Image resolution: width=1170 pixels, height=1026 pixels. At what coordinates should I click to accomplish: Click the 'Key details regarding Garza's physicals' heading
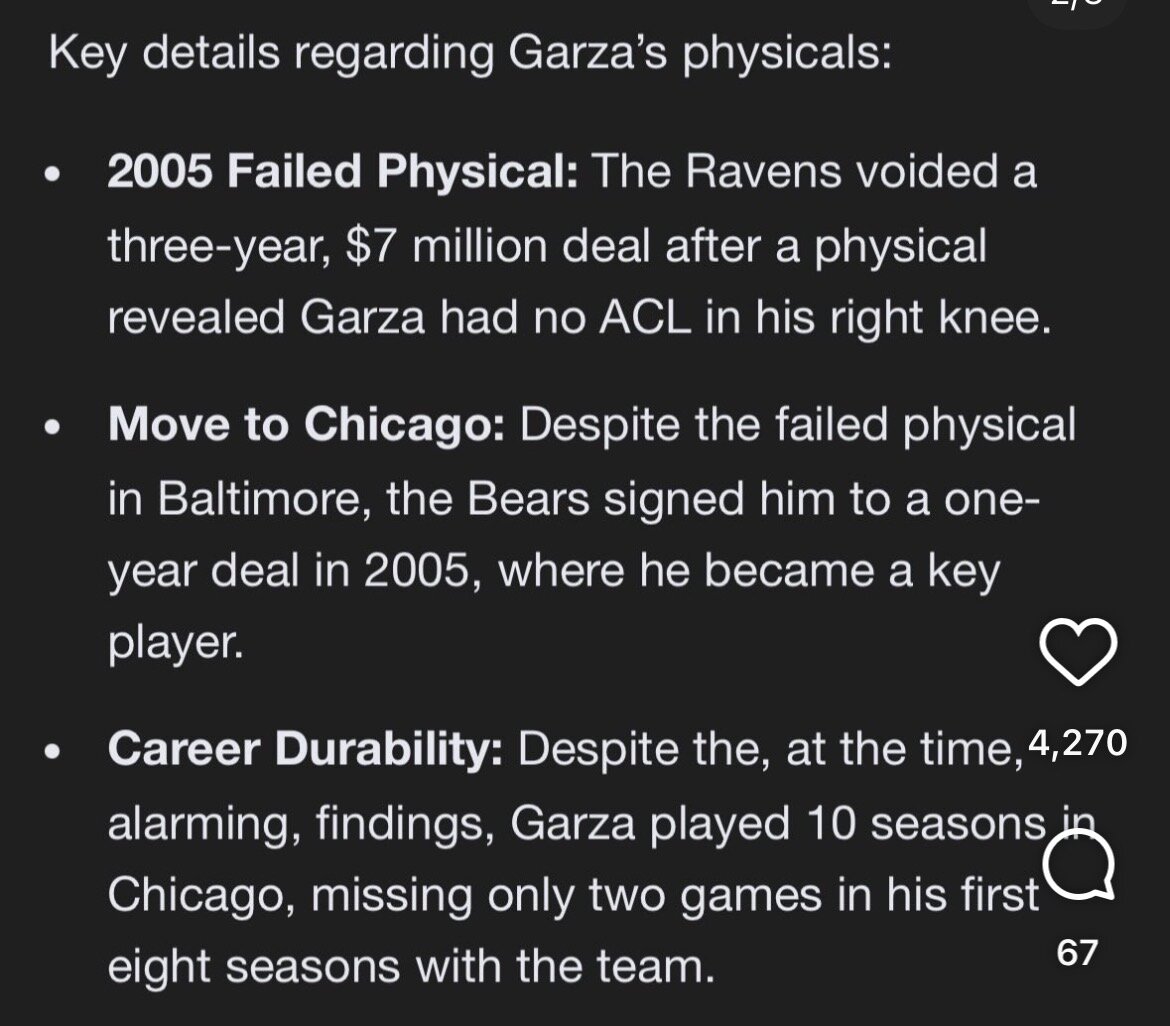[469, 53]
